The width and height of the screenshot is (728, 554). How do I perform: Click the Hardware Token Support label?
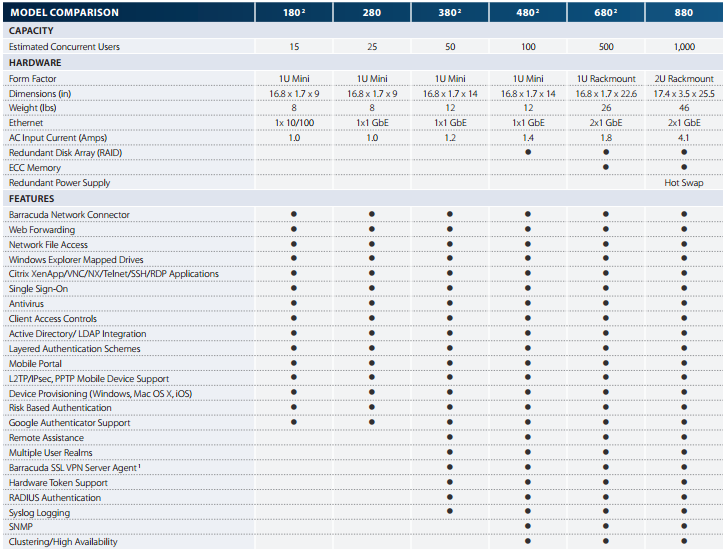pyautogui.click(x=58, y=483)
